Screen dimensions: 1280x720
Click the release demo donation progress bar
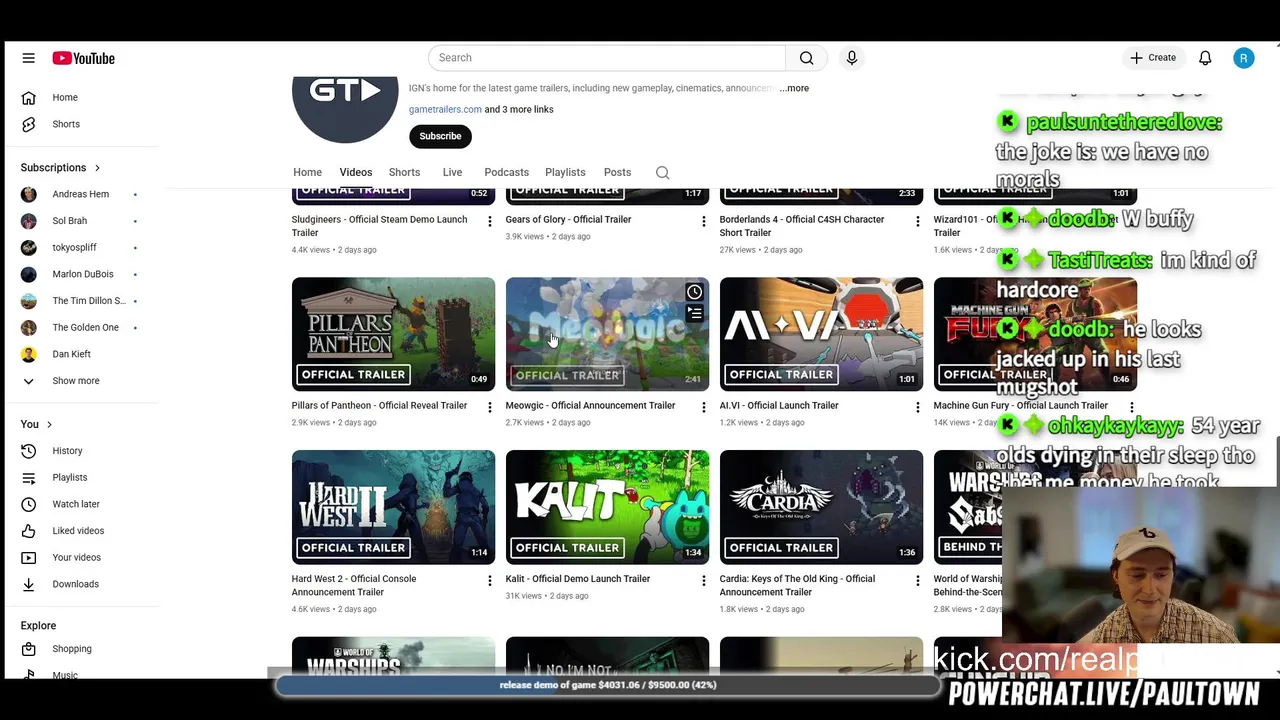pos(607,685)
